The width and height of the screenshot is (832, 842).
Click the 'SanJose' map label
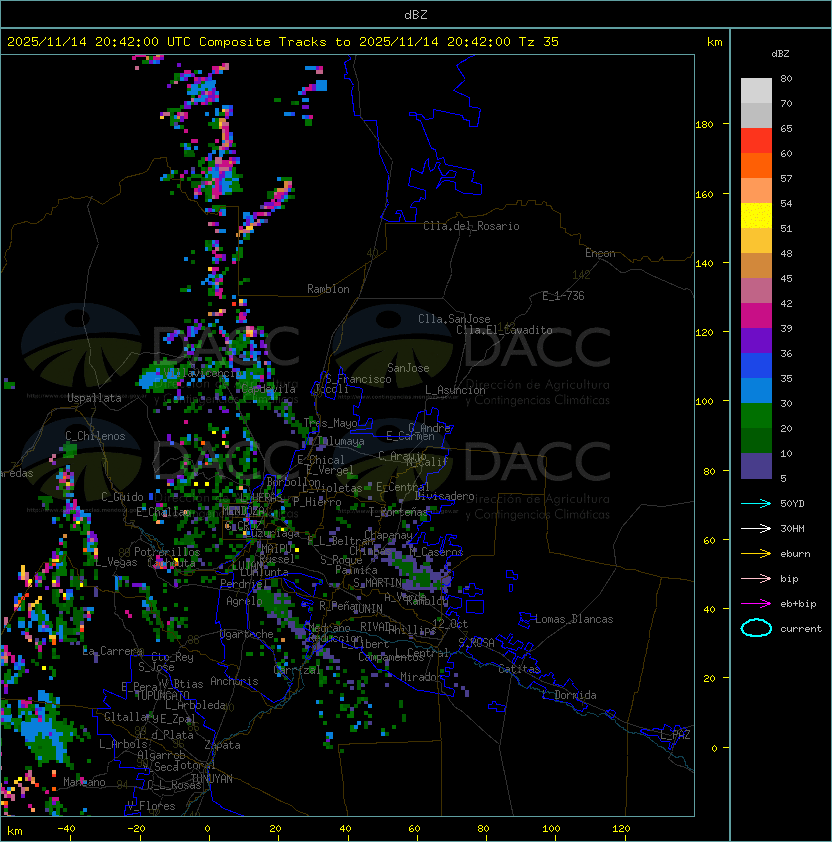pos(408,368)
